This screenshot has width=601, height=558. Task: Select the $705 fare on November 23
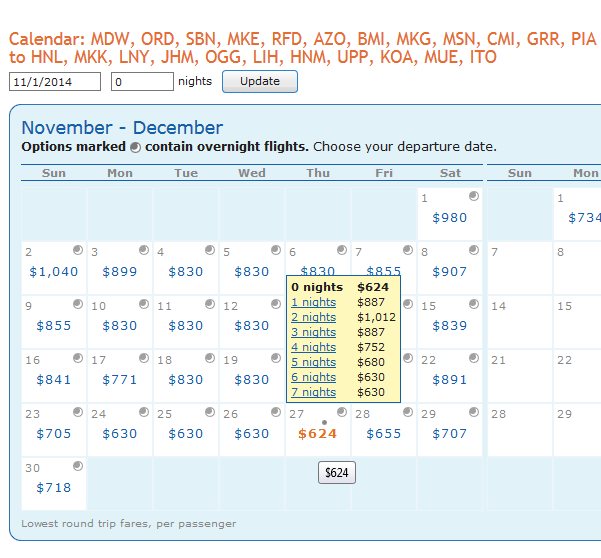54,433
